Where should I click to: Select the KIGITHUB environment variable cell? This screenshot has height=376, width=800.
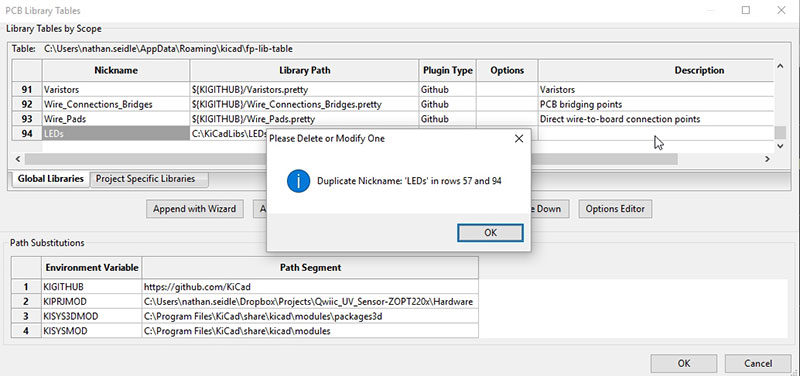click(x=92, y=287)
